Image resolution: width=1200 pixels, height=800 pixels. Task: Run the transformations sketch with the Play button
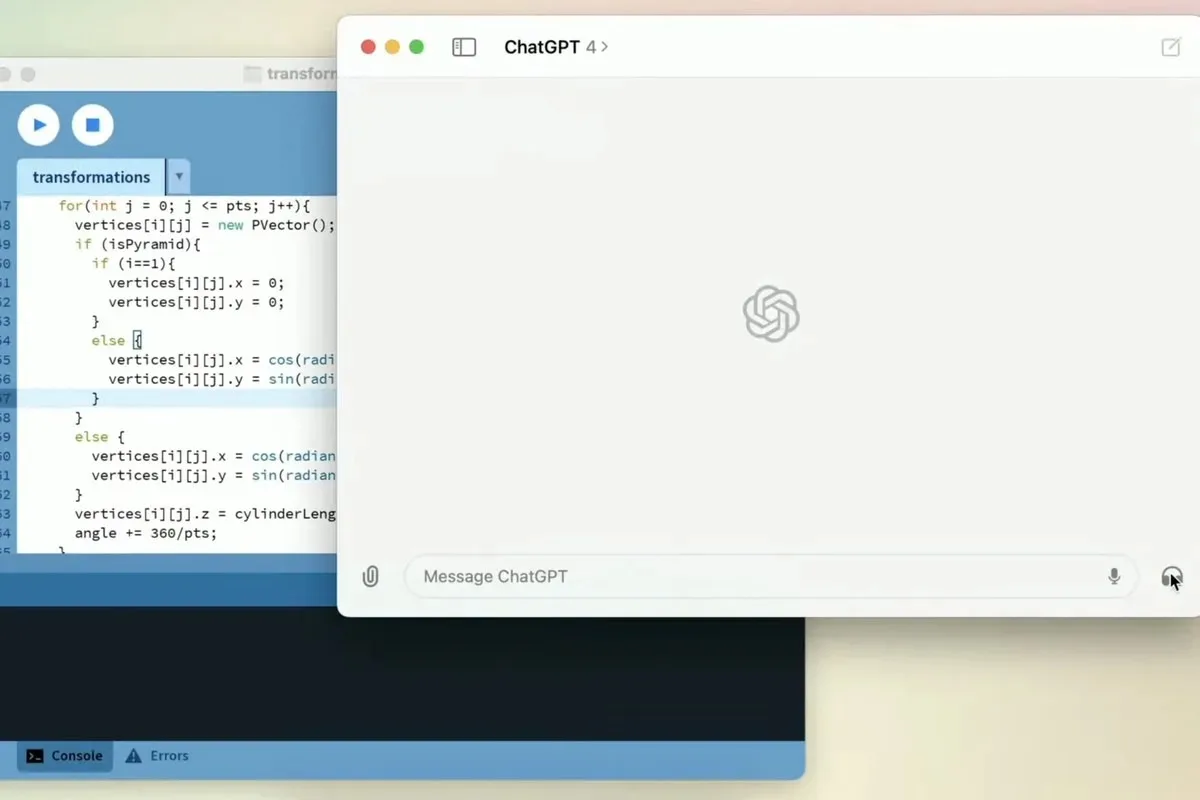point(38,124)
